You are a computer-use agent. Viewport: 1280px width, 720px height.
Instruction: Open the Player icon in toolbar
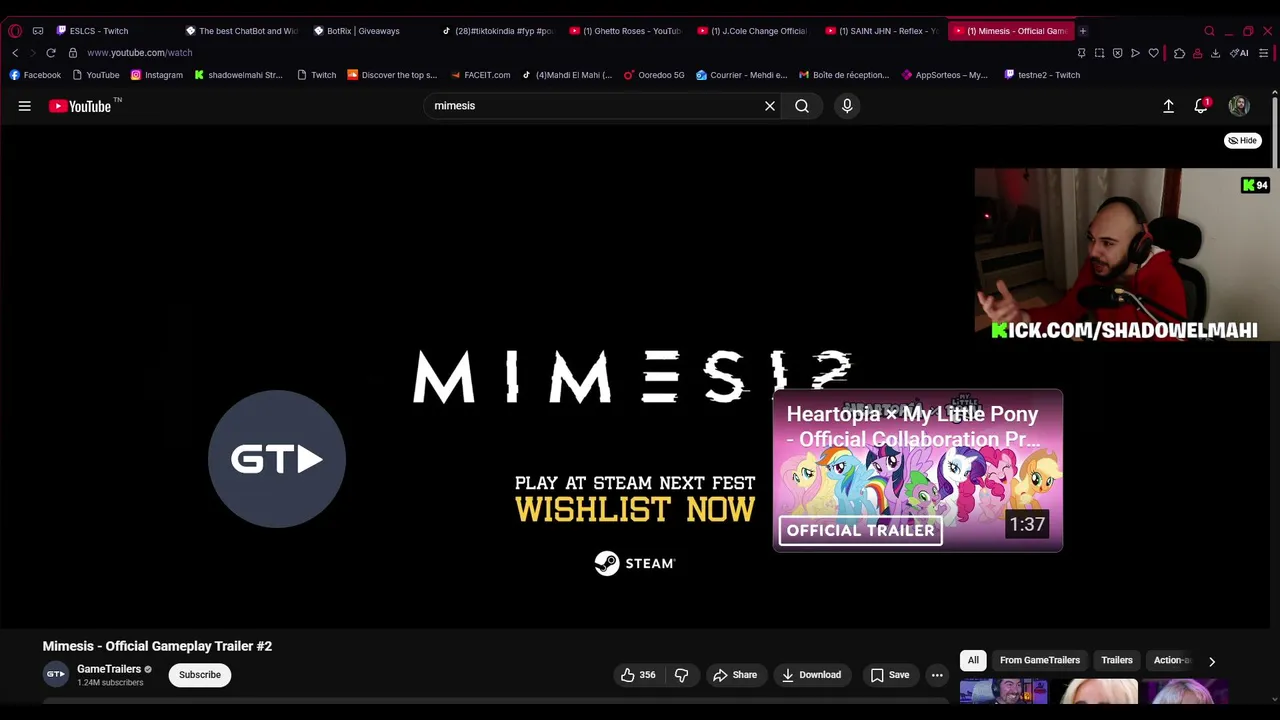tap(1135, 53)
